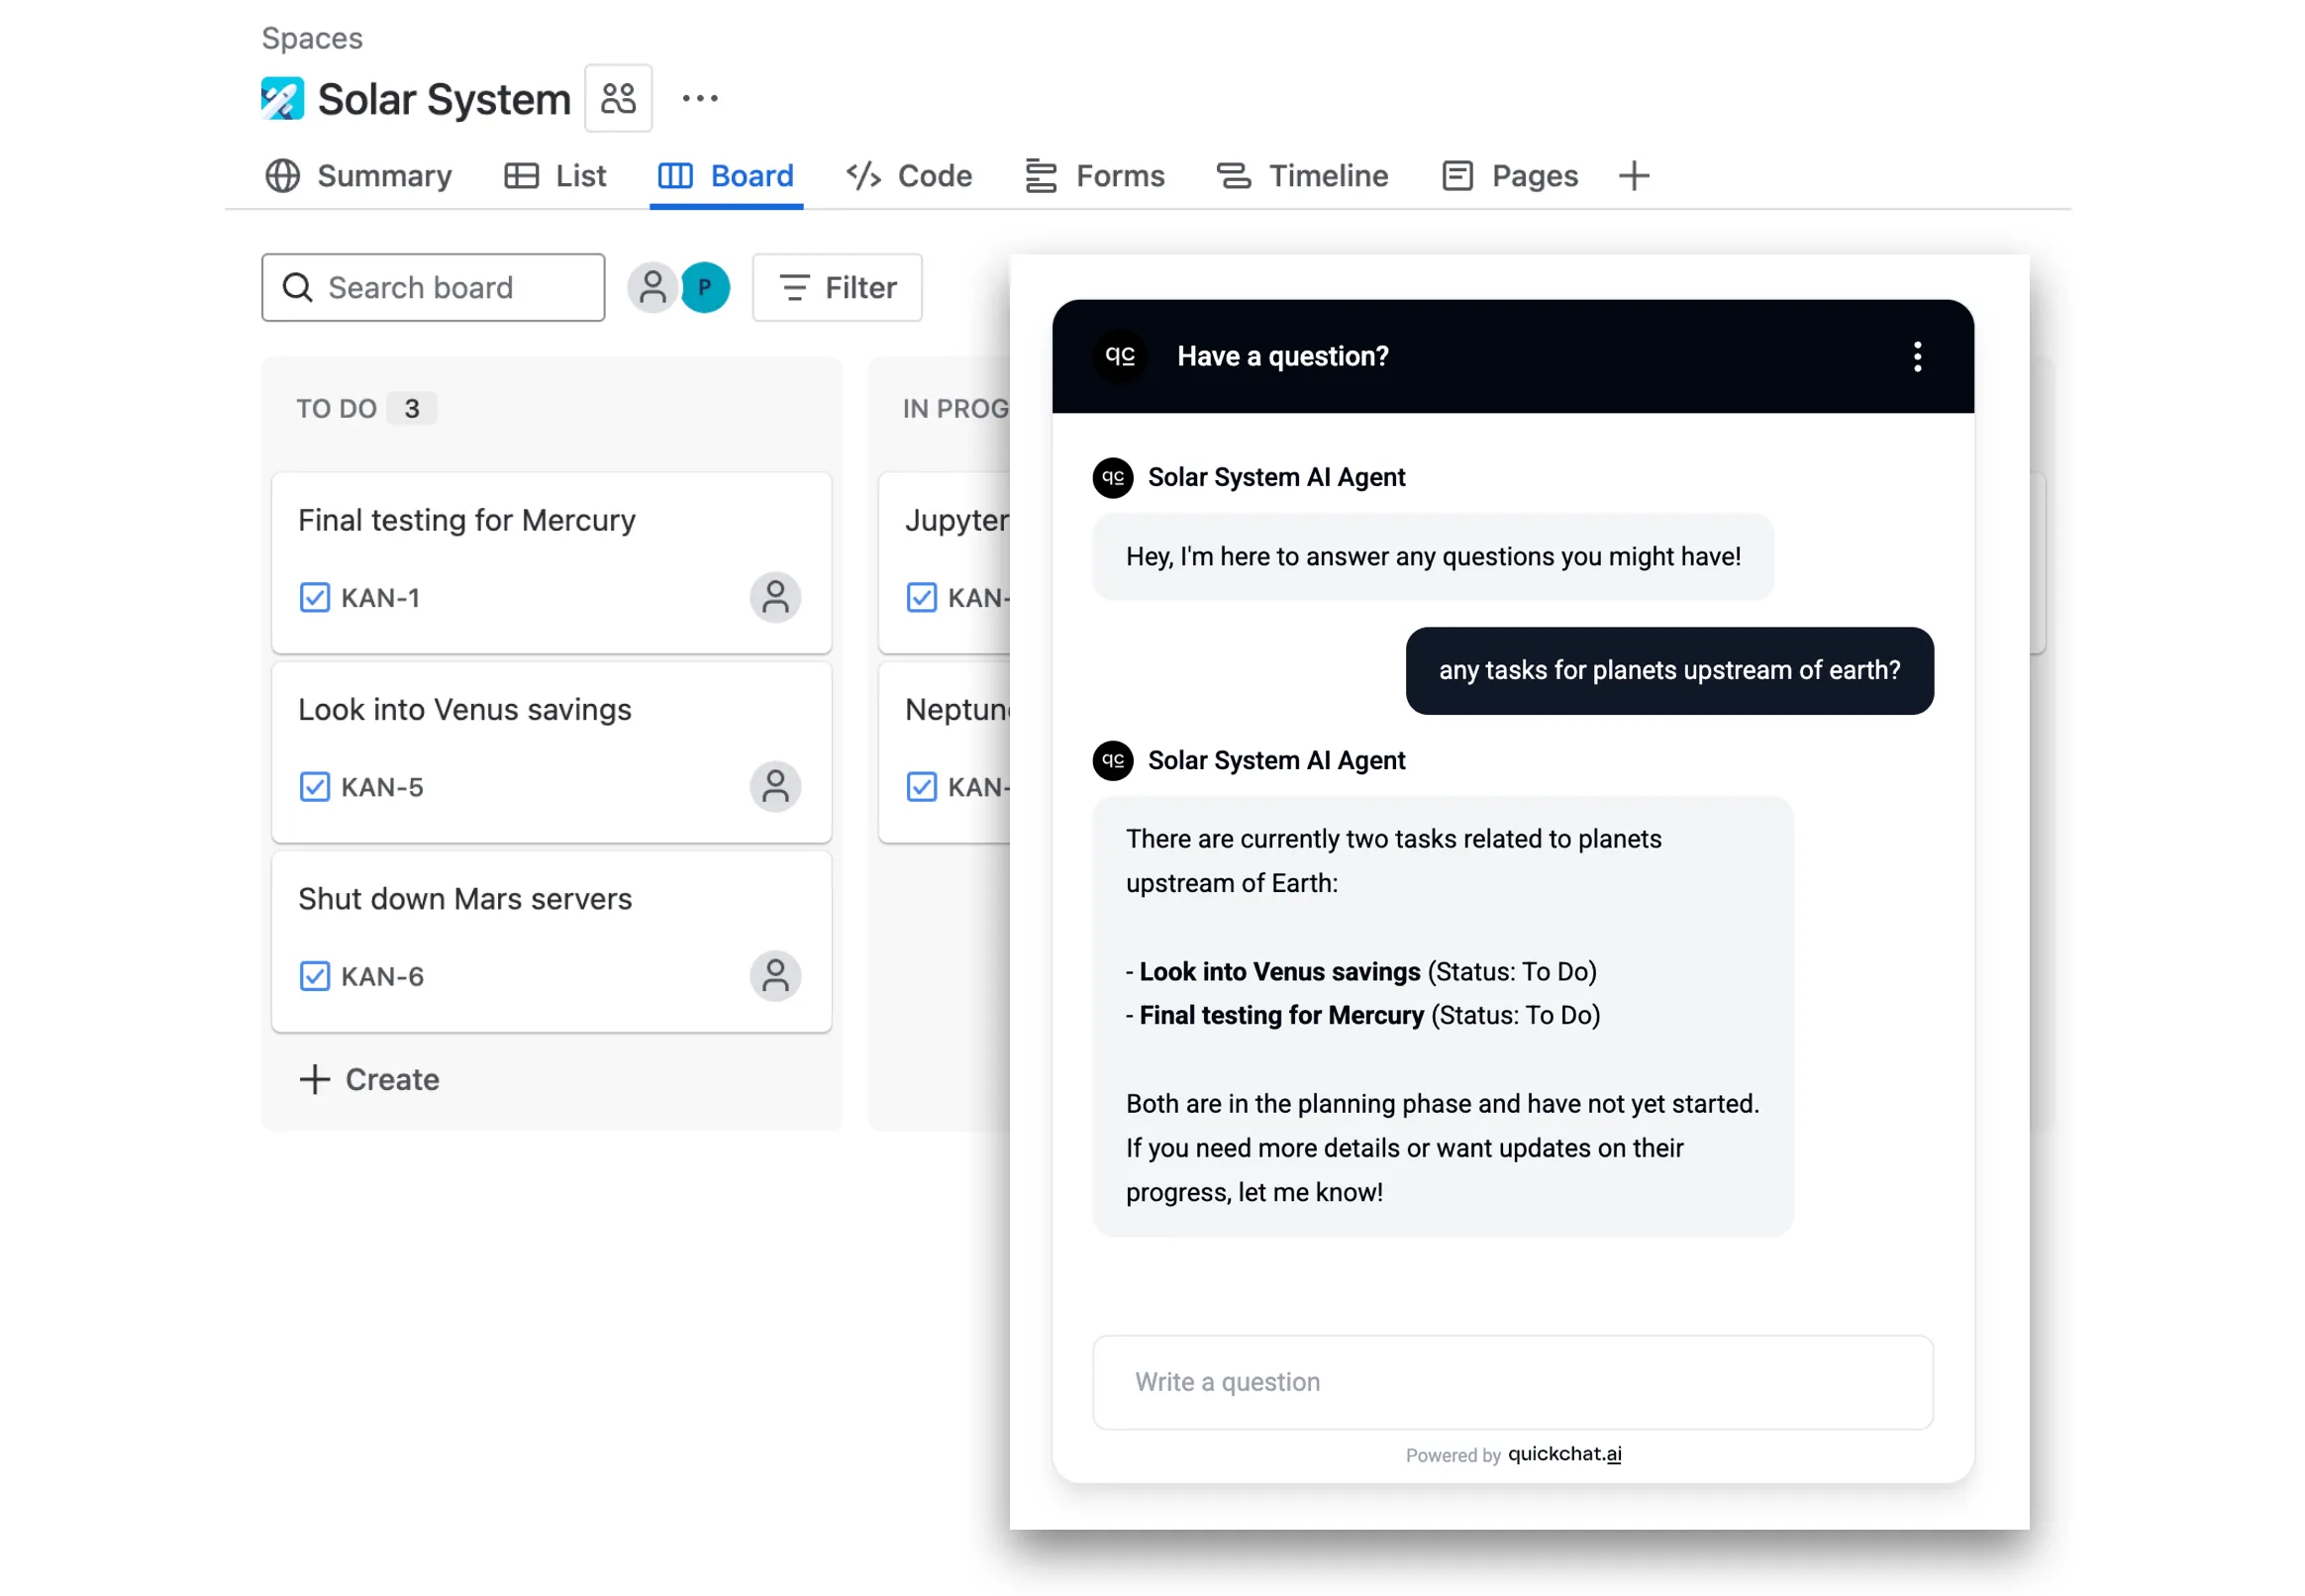The height and width of the screenshot is (1596, 2305).
Task: Open the chat widget three-dot menu
Action: click(x=1916, y=357)
